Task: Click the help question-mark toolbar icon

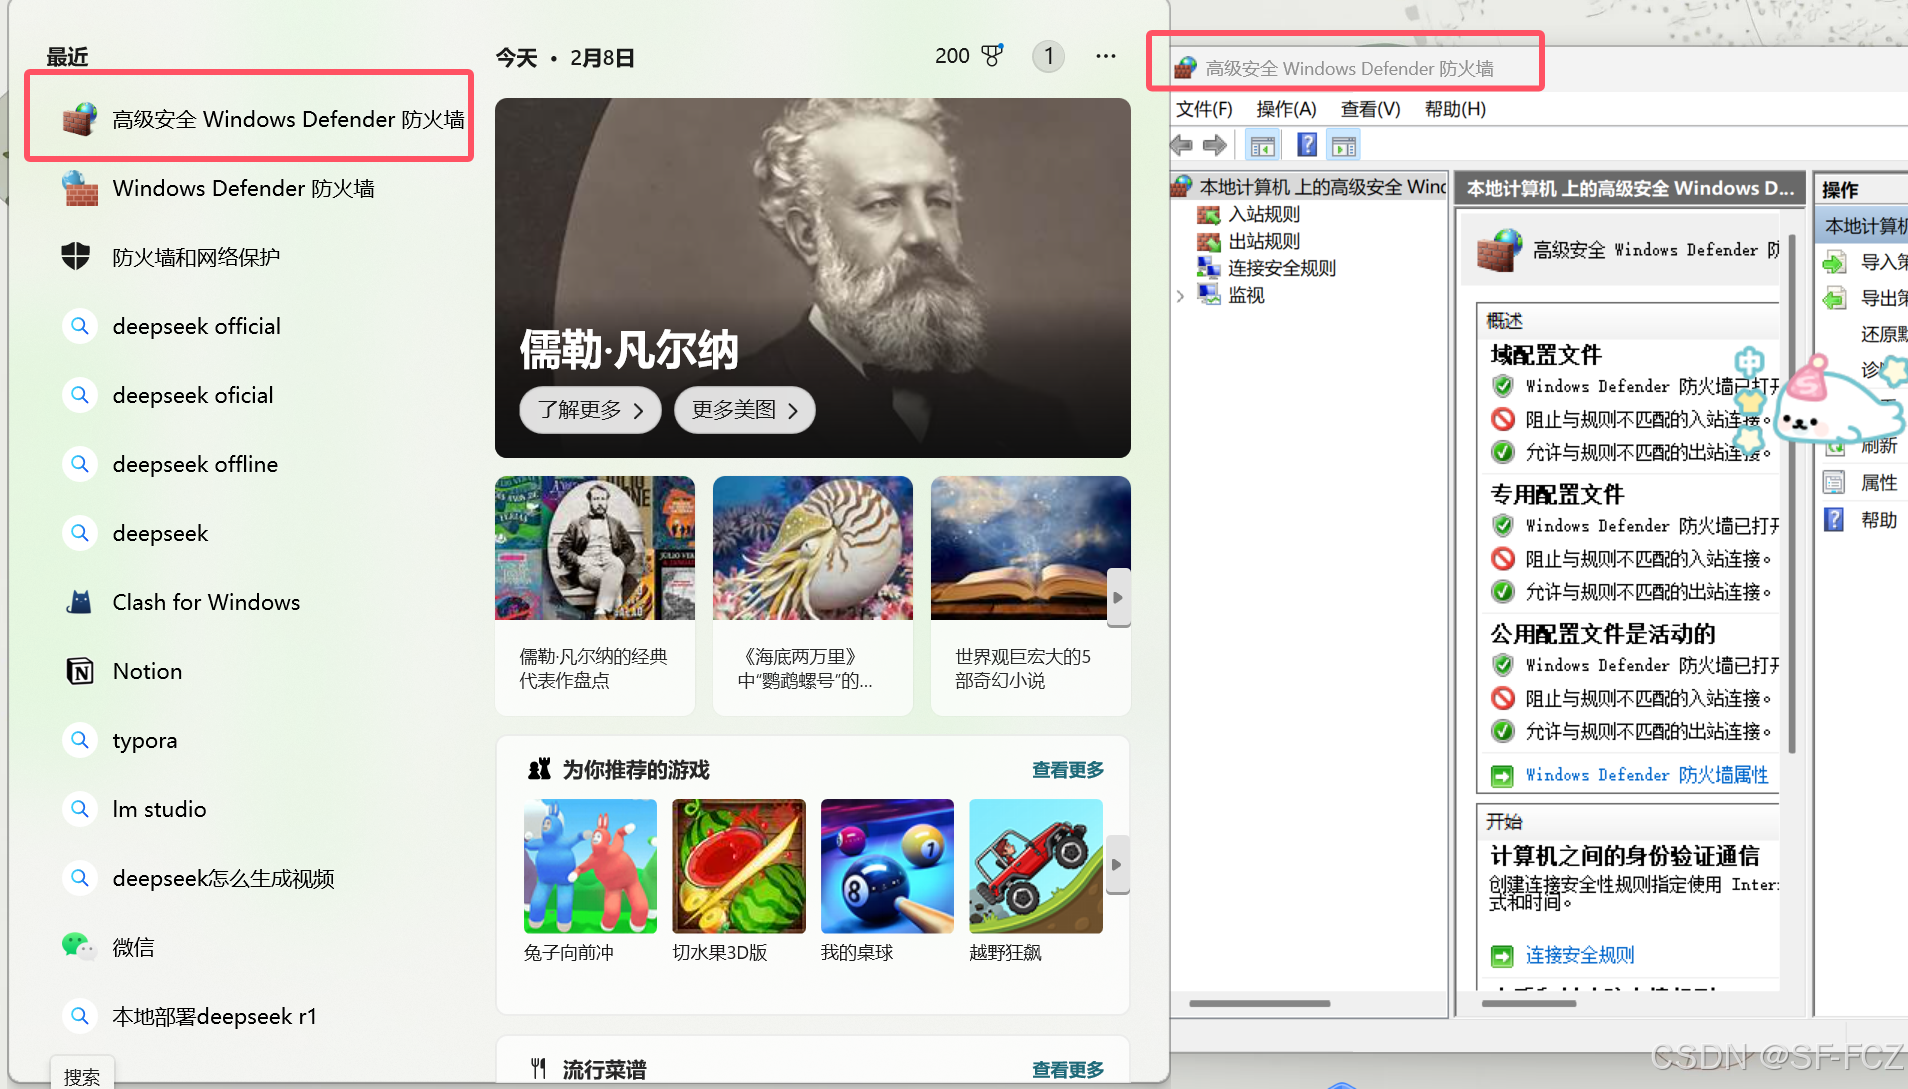Action: [1306, 146]
